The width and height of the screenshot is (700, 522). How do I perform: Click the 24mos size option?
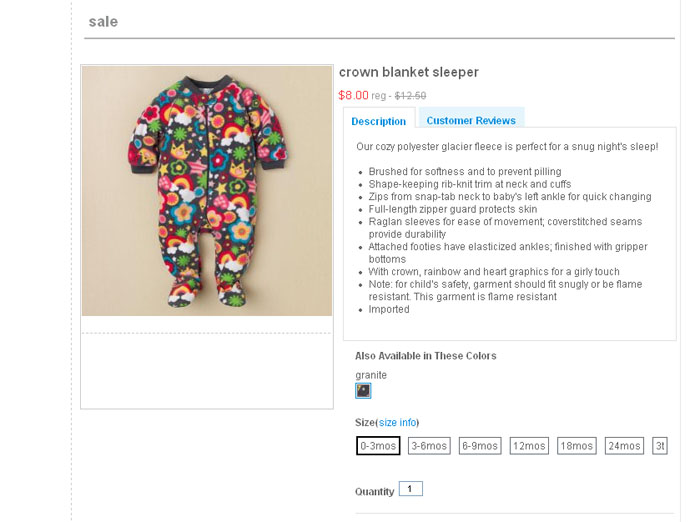pos(625,446)
